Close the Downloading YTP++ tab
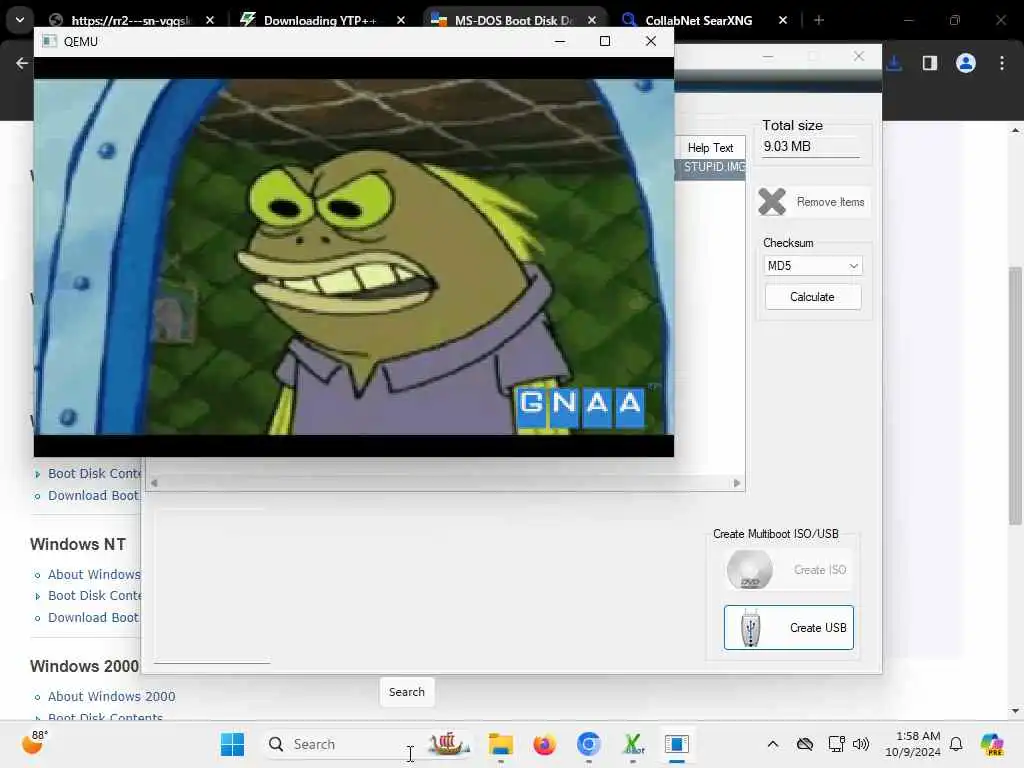Viewport: 1024px width, 768px height. coord(401,20)
